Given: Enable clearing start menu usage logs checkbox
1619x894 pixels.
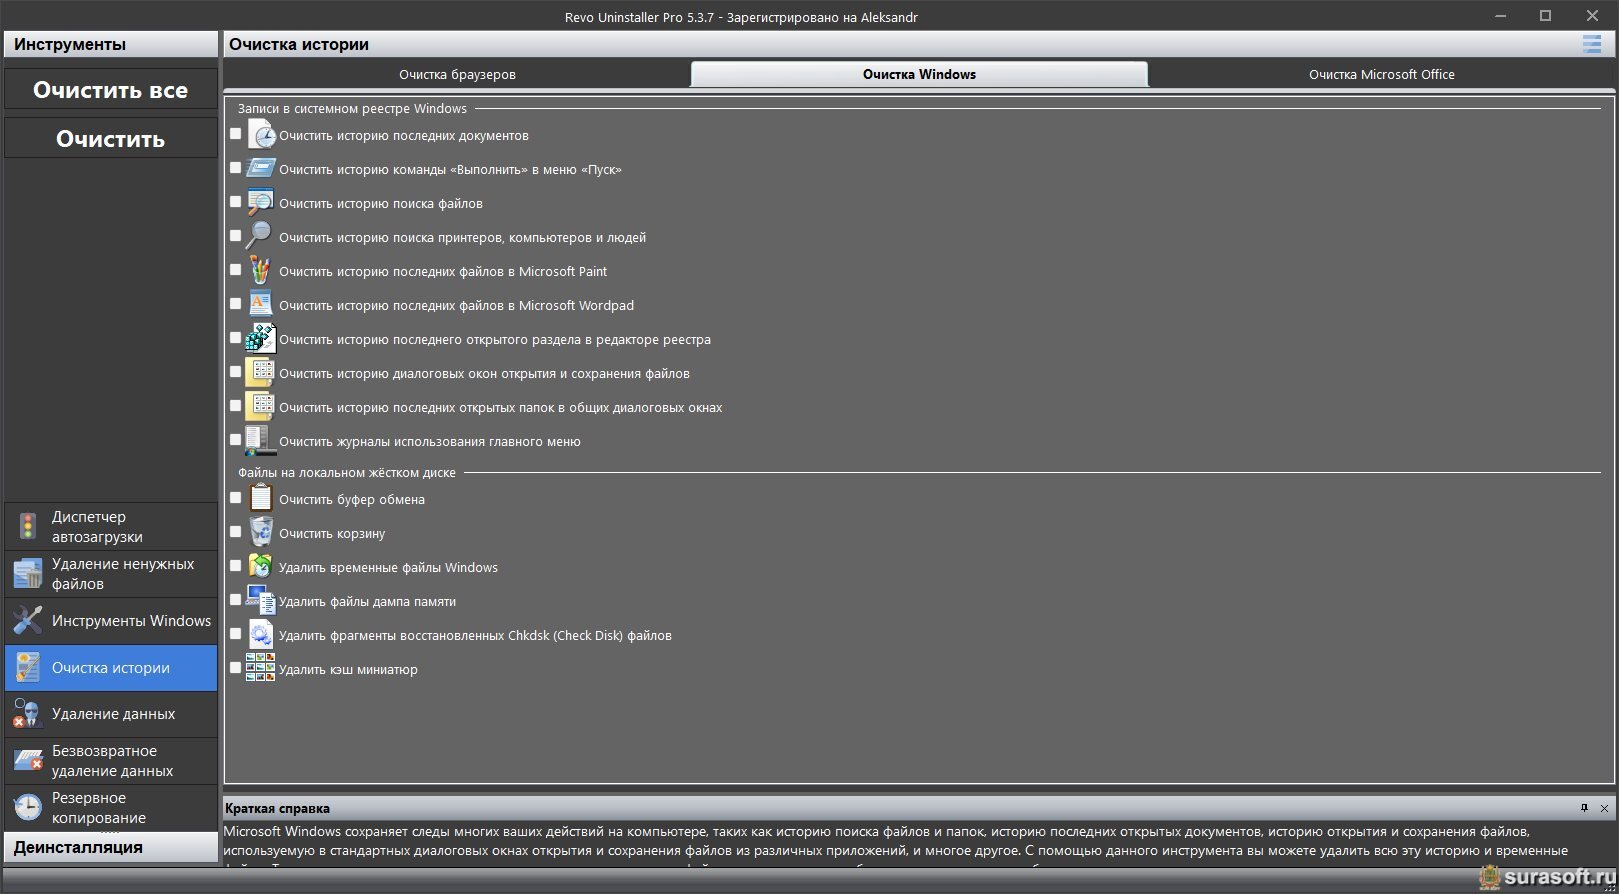Looking at the screenshot, I should pos(236,439).
